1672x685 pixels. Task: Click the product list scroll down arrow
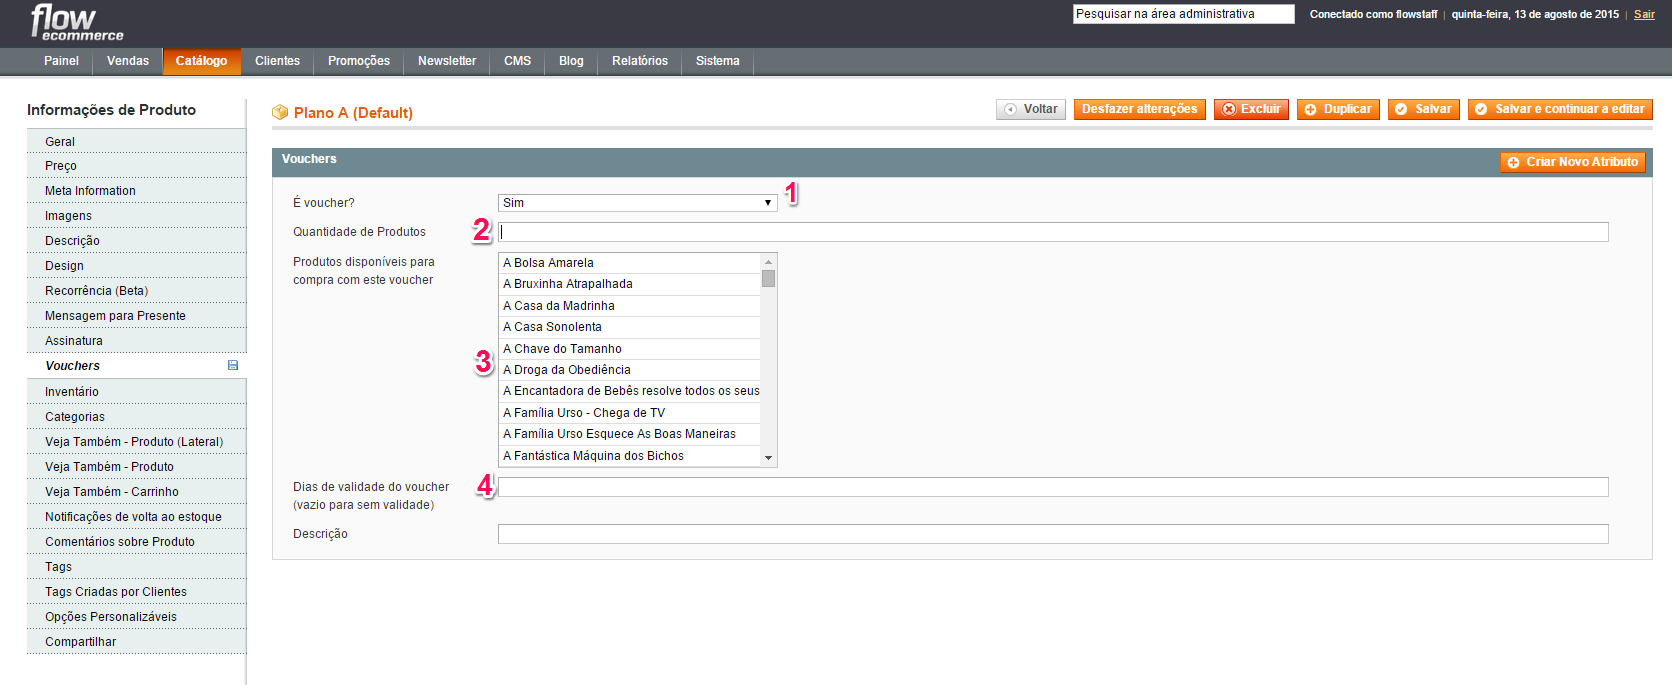tap(768, 457)
